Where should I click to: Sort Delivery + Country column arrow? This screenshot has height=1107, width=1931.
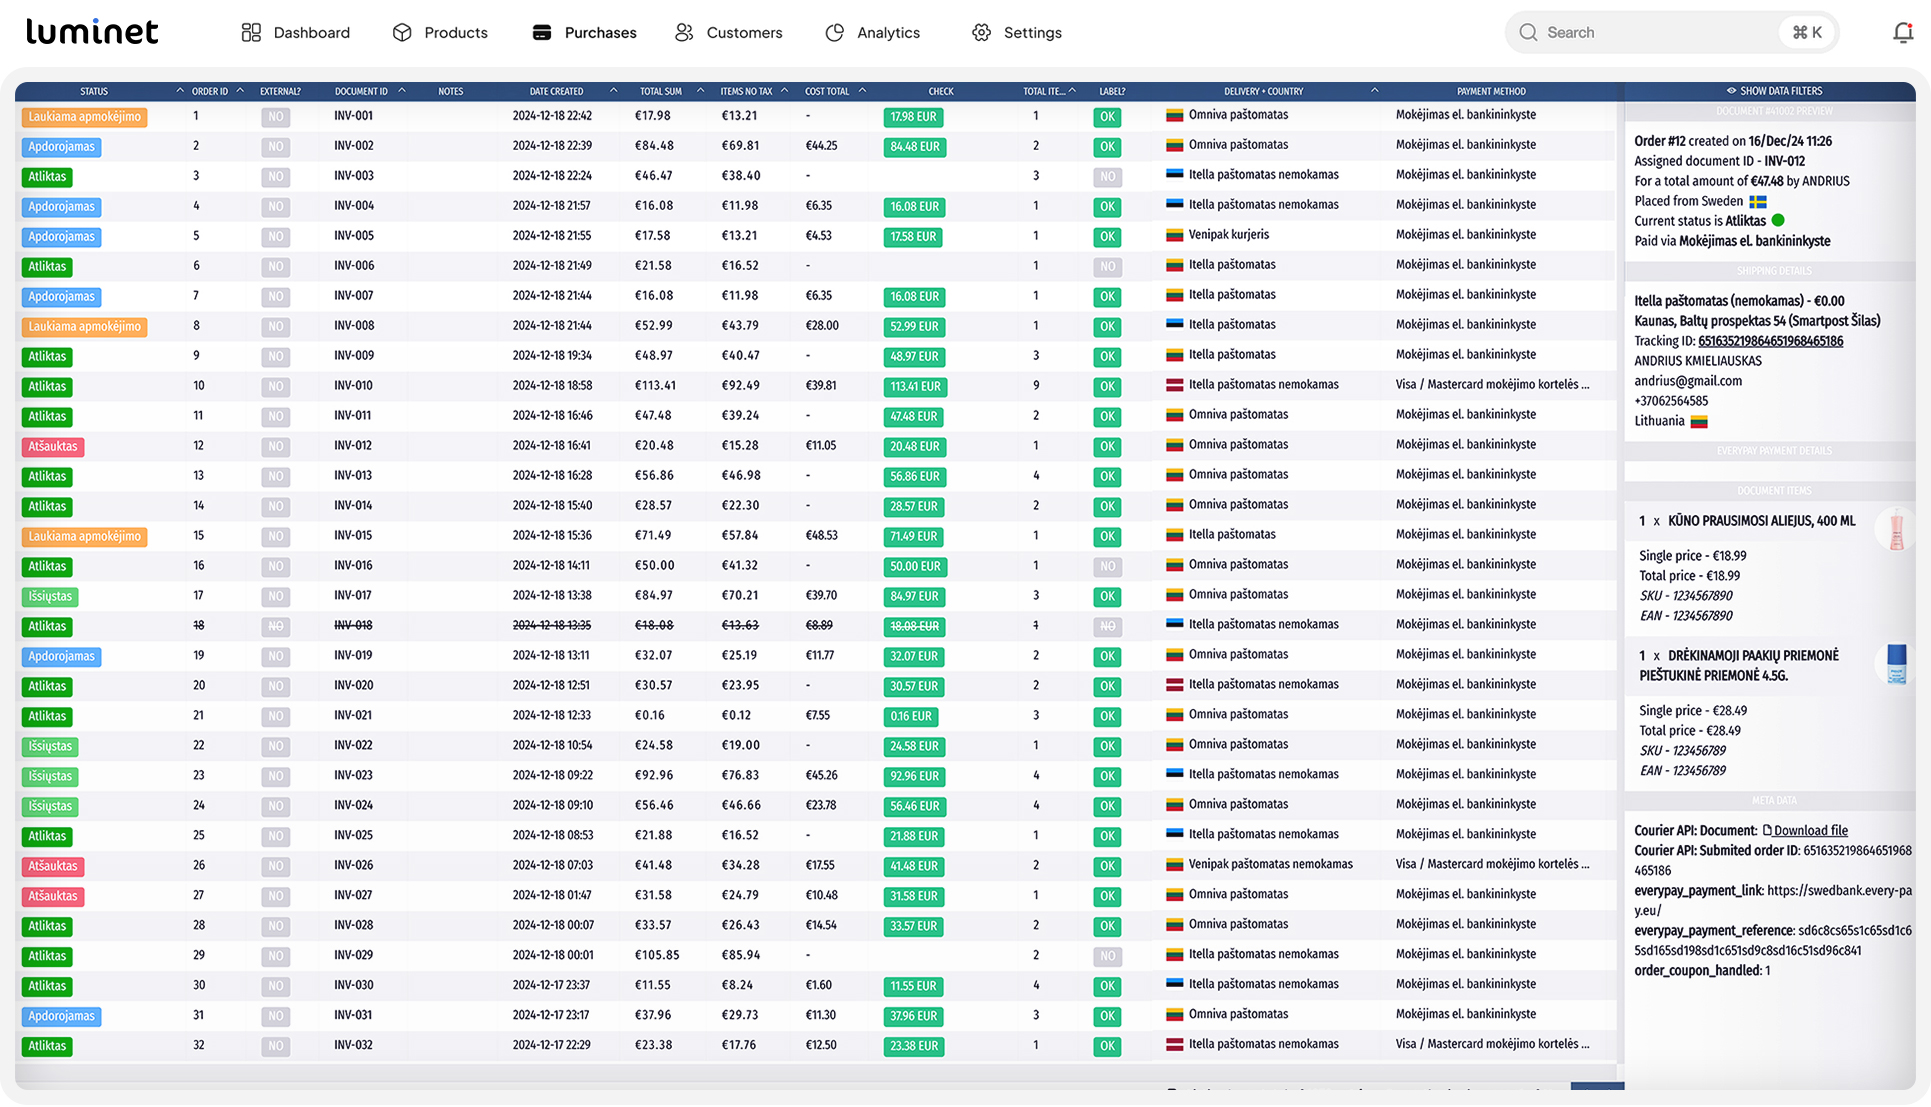pyautogui.click(x=1374, y=91)
